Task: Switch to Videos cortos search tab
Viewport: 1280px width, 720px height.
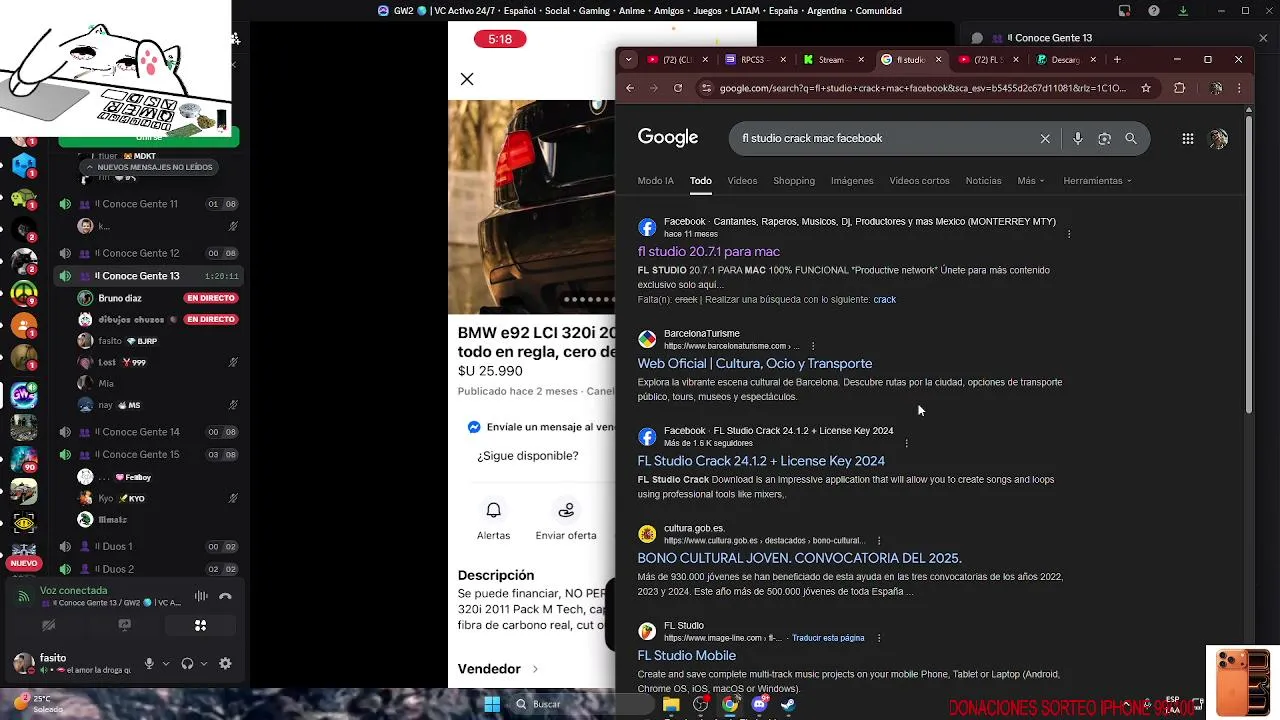Action: coord(919,181)
